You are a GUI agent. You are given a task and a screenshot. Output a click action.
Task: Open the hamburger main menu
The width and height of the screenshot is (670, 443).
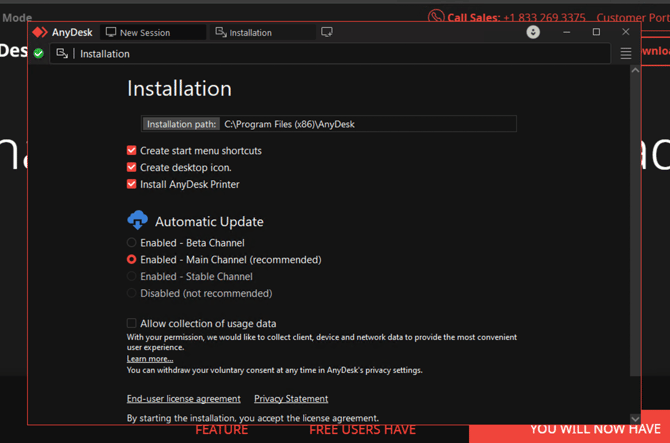coord(626,53)
